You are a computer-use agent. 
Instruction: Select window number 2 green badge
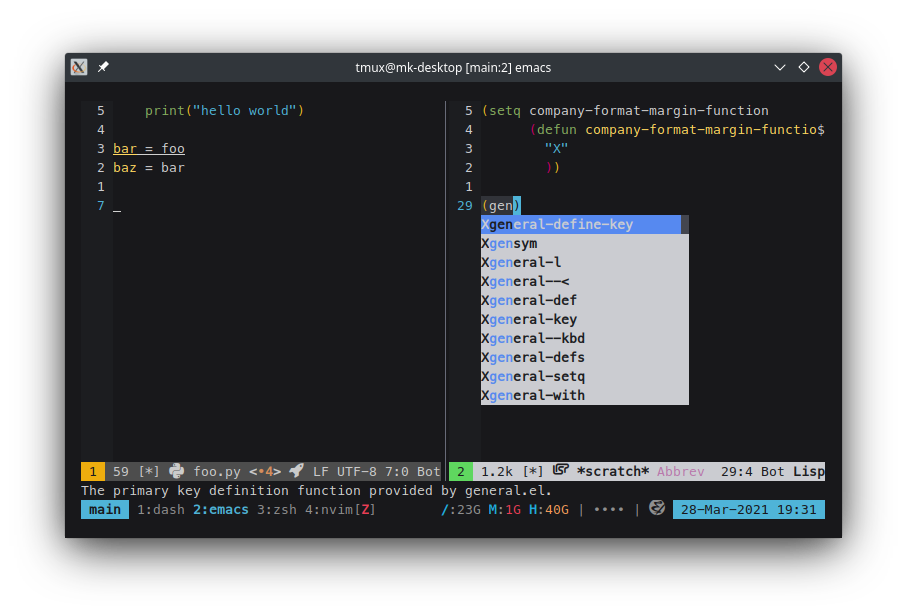tap(461, 472)
